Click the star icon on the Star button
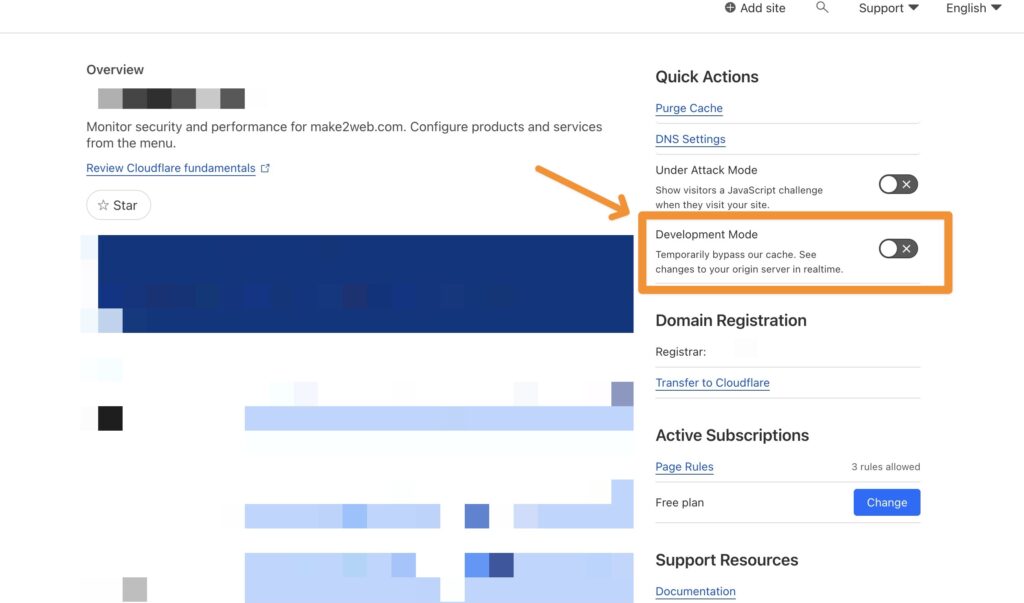Image resolution: width=1024 pixels, height=603 pixels. (103, 205)
